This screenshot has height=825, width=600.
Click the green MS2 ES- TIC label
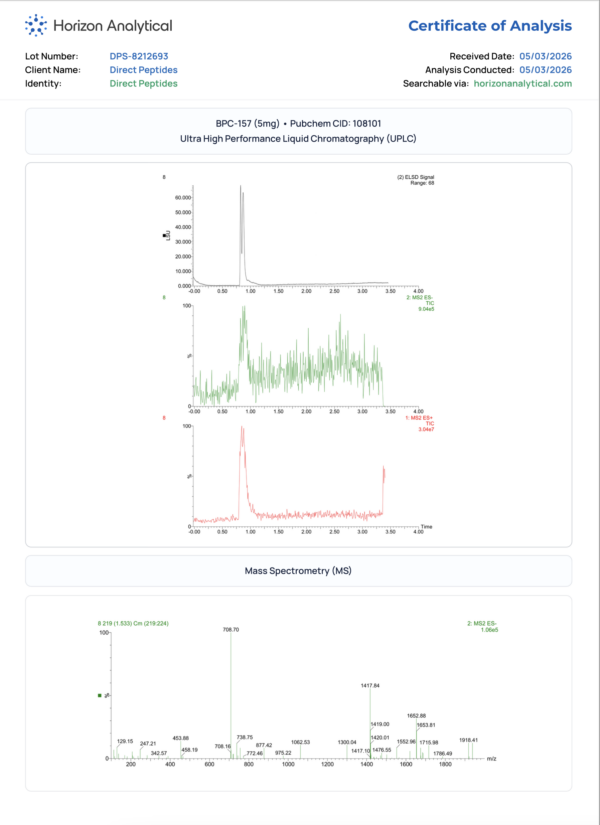[x=420, y=304]
